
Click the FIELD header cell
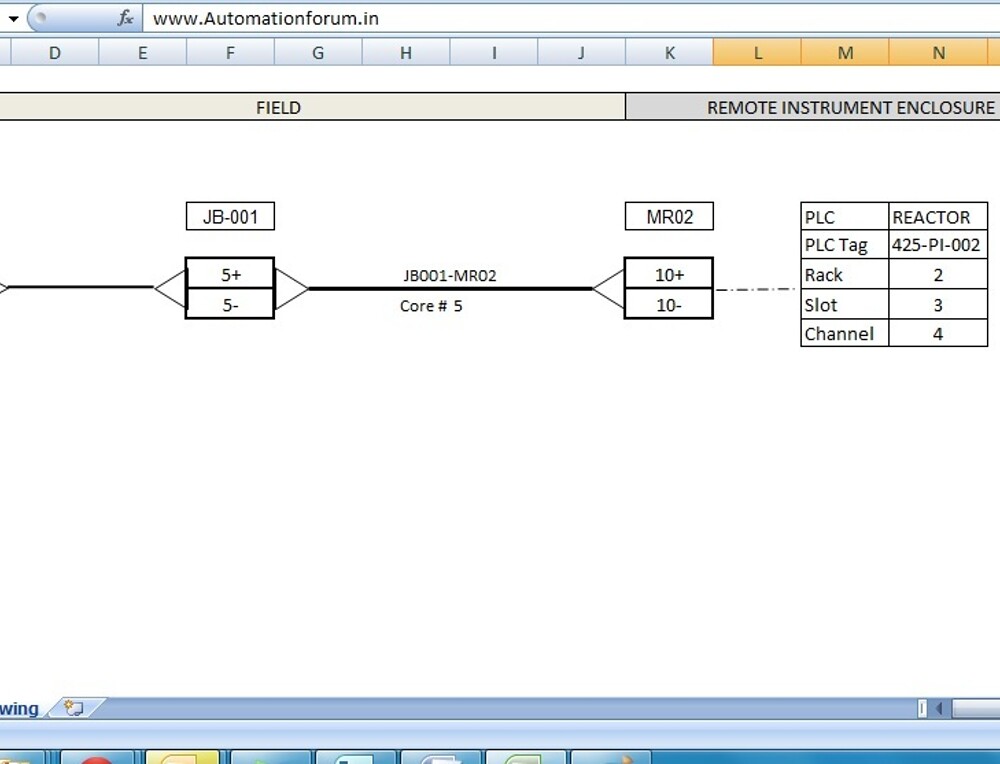(x=279, y=107)
